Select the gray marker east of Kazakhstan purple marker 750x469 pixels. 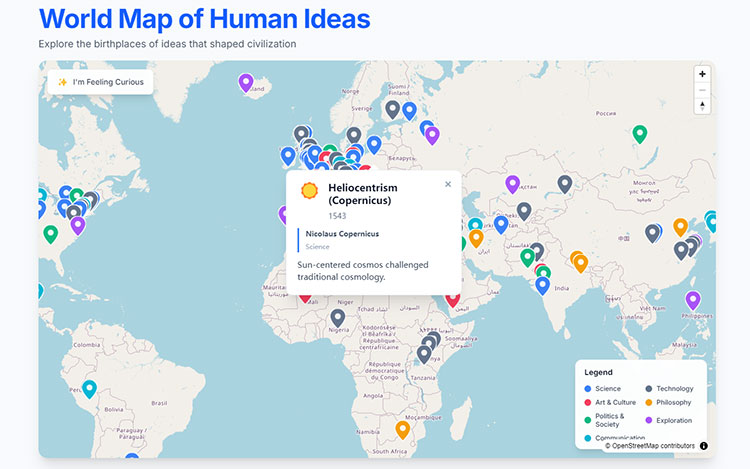point(565,184)
